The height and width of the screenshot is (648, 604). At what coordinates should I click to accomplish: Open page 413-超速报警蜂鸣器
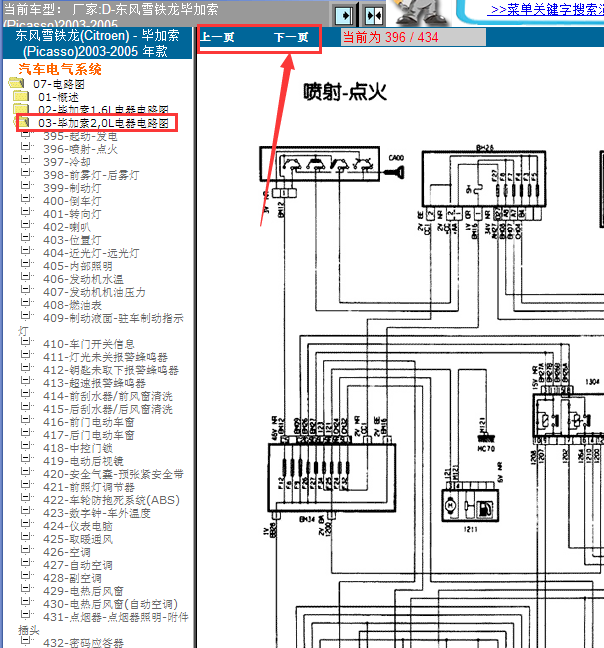pos(94,383)
